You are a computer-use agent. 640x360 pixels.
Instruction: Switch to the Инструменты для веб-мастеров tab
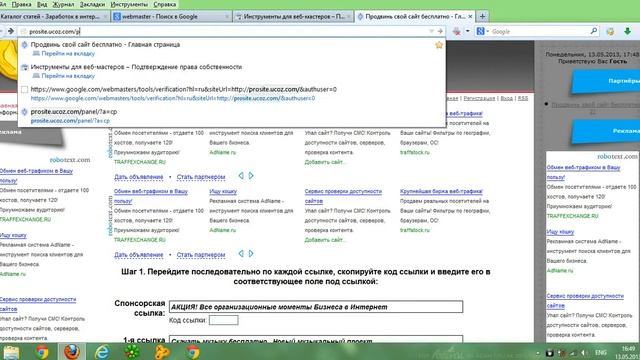click(293, 17)
